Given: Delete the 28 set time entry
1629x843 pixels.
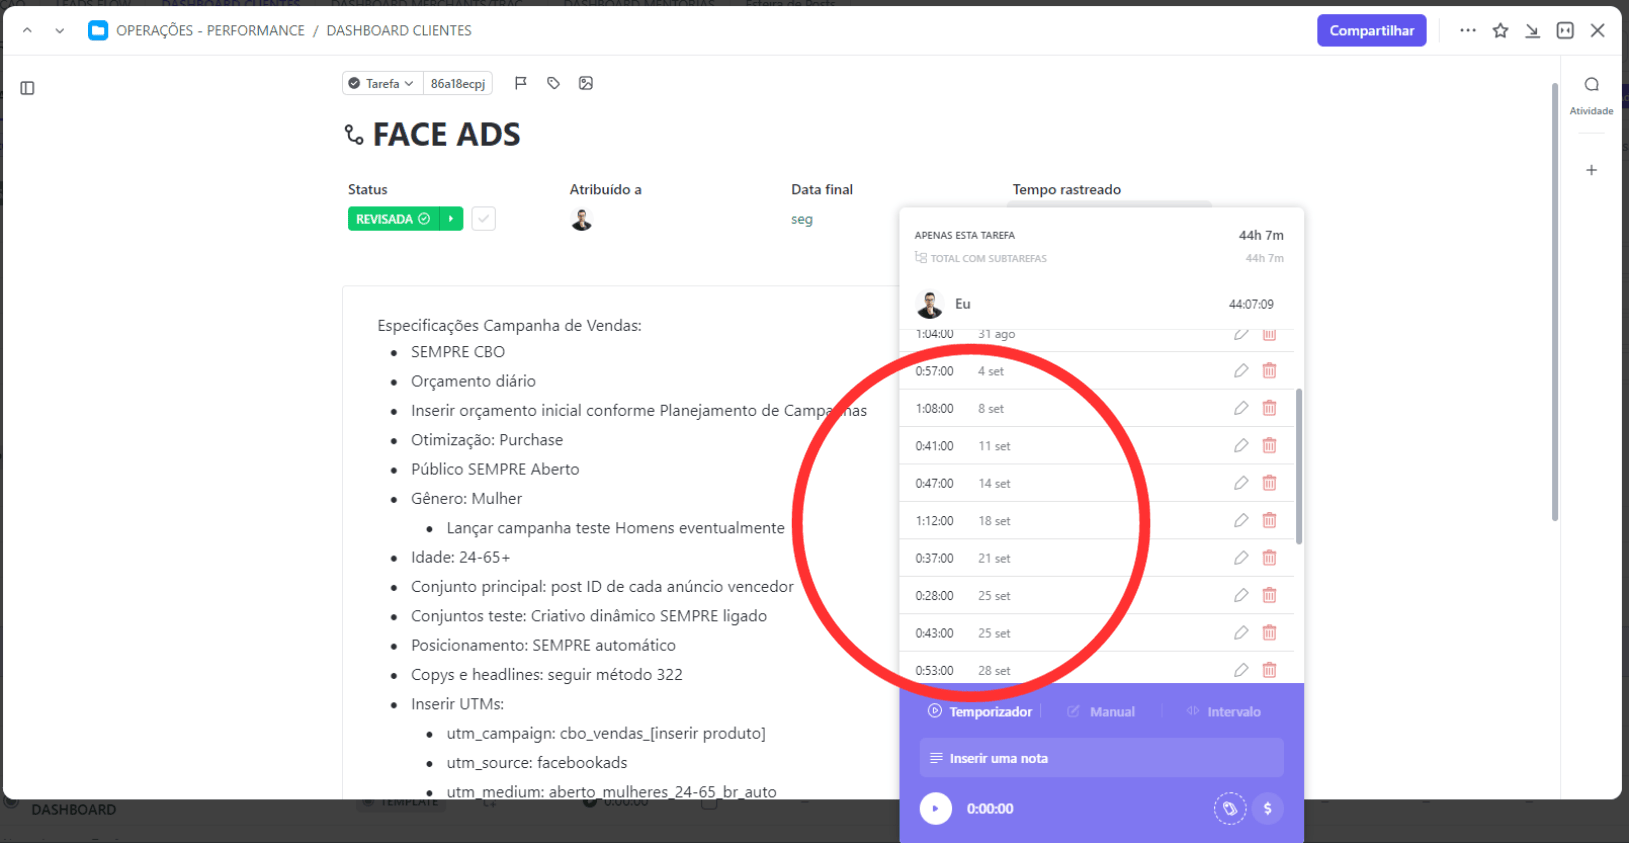Looking at the screenshot, I should tap(1269, 670).
